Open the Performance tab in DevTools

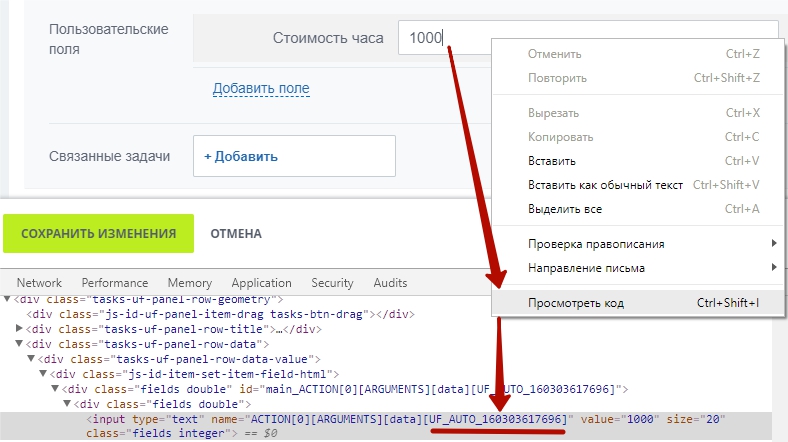pos(114,283)
